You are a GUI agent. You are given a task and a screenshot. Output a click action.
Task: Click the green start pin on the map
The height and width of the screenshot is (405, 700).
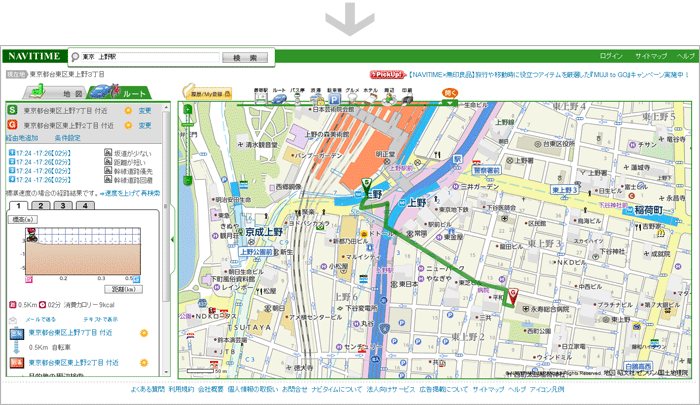(366, 184)
